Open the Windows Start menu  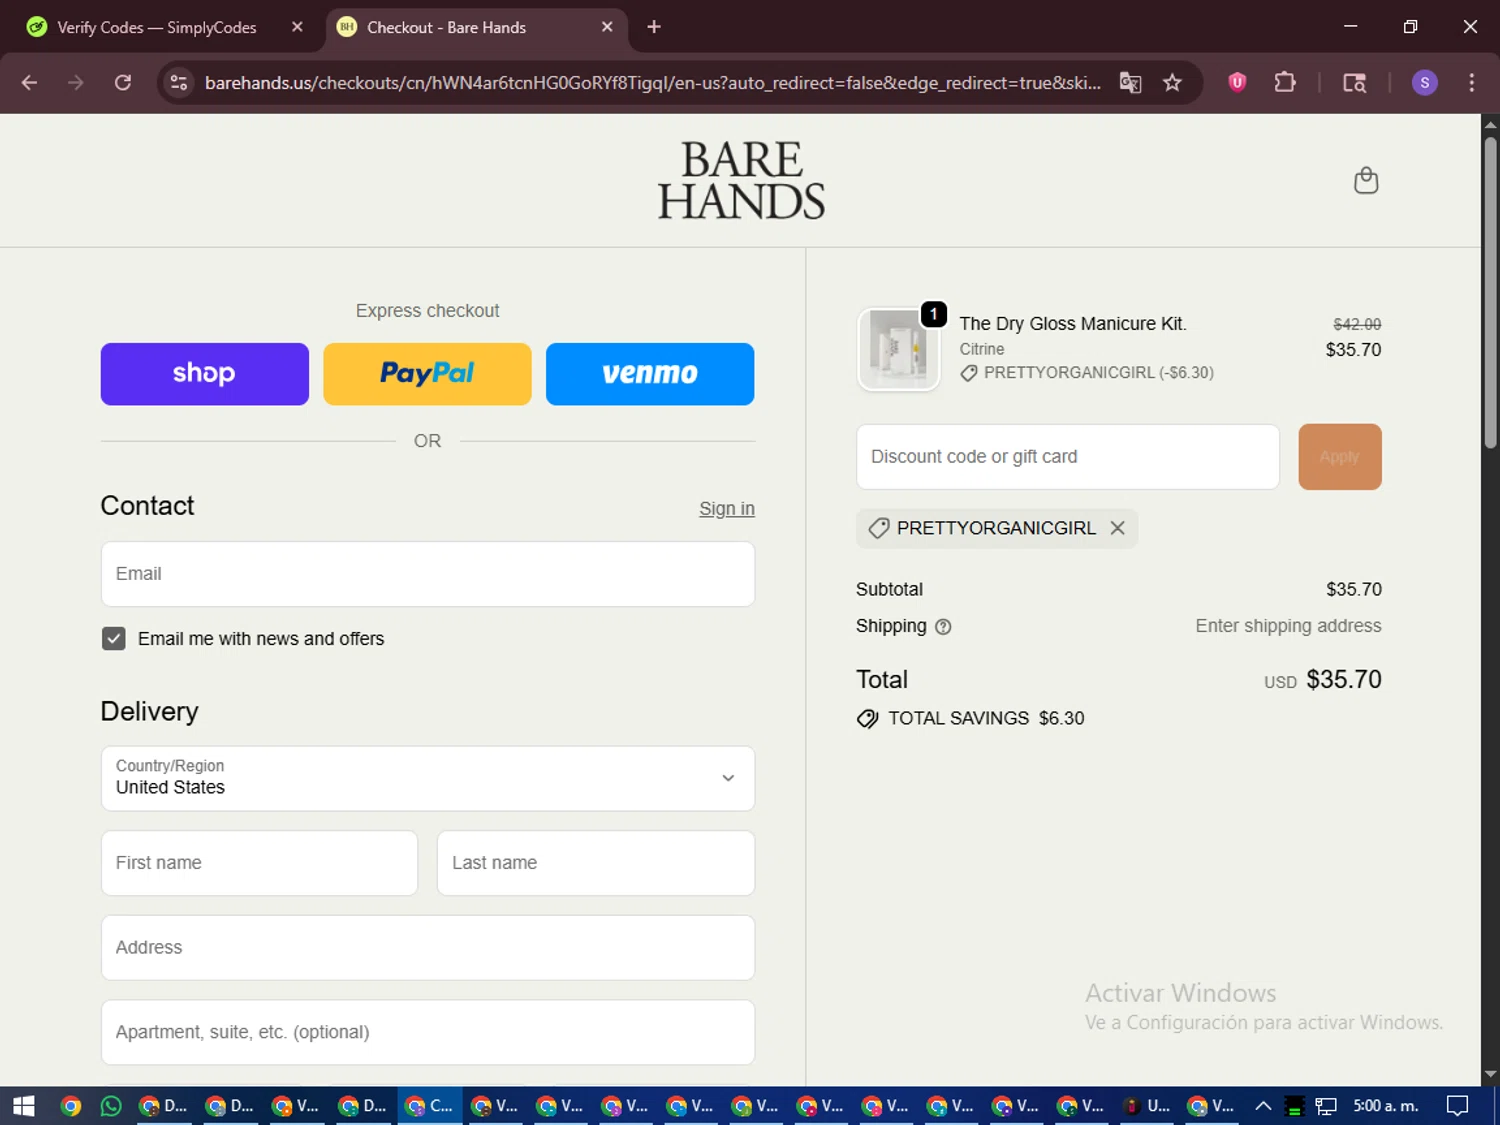[23, 1106]
